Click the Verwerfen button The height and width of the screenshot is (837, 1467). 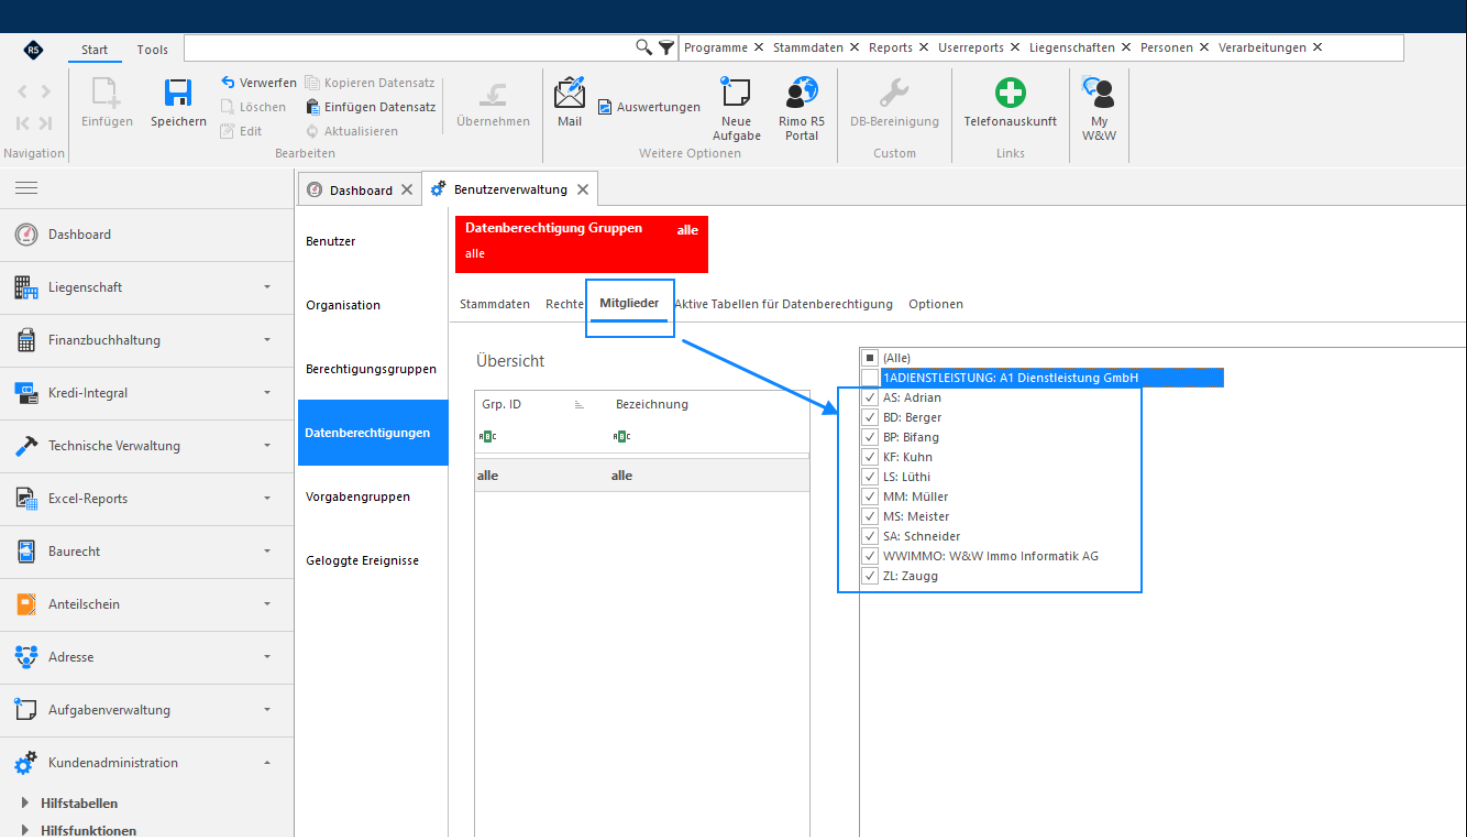[x=259, y=82]
